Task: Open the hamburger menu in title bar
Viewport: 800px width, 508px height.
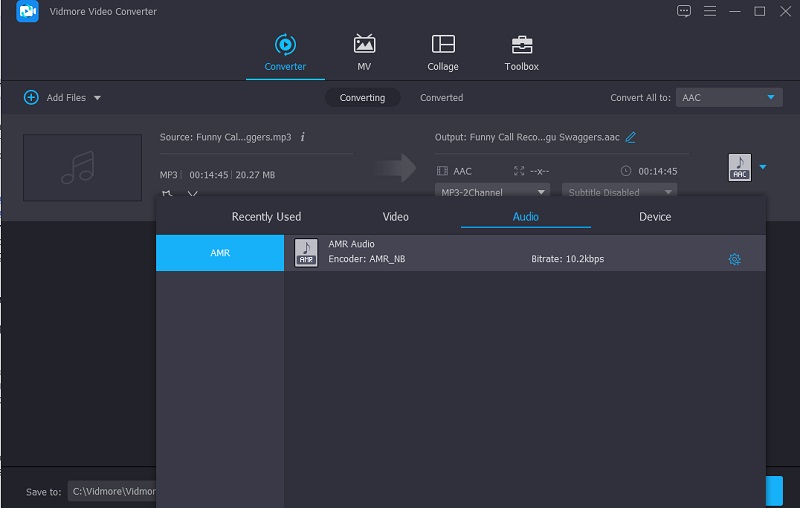Action: [x=710, y=12]
